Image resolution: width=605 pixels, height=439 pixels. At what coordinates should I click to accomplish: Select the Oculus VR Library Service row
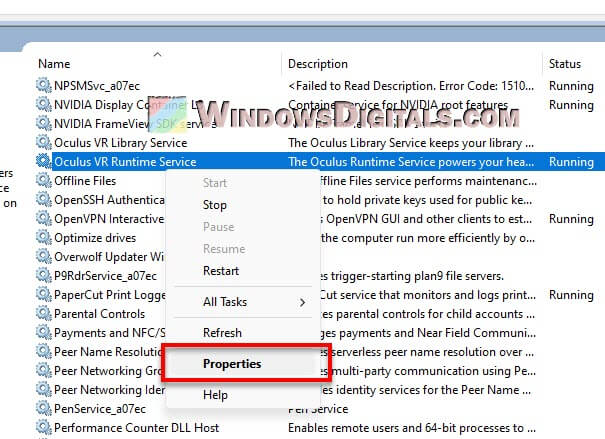pos(320,143)
